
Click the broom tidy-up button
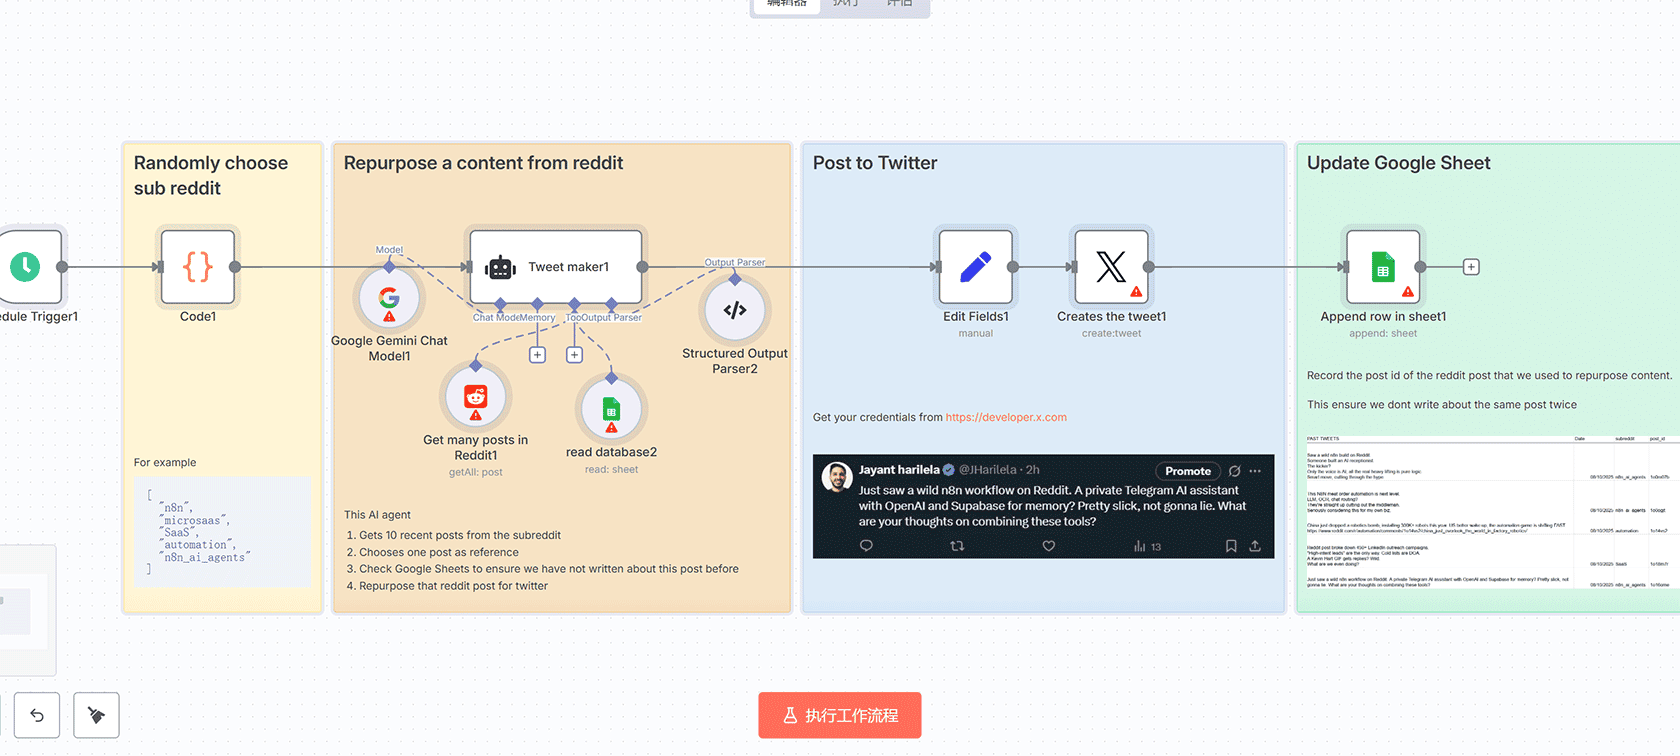[x=96, y=715]
